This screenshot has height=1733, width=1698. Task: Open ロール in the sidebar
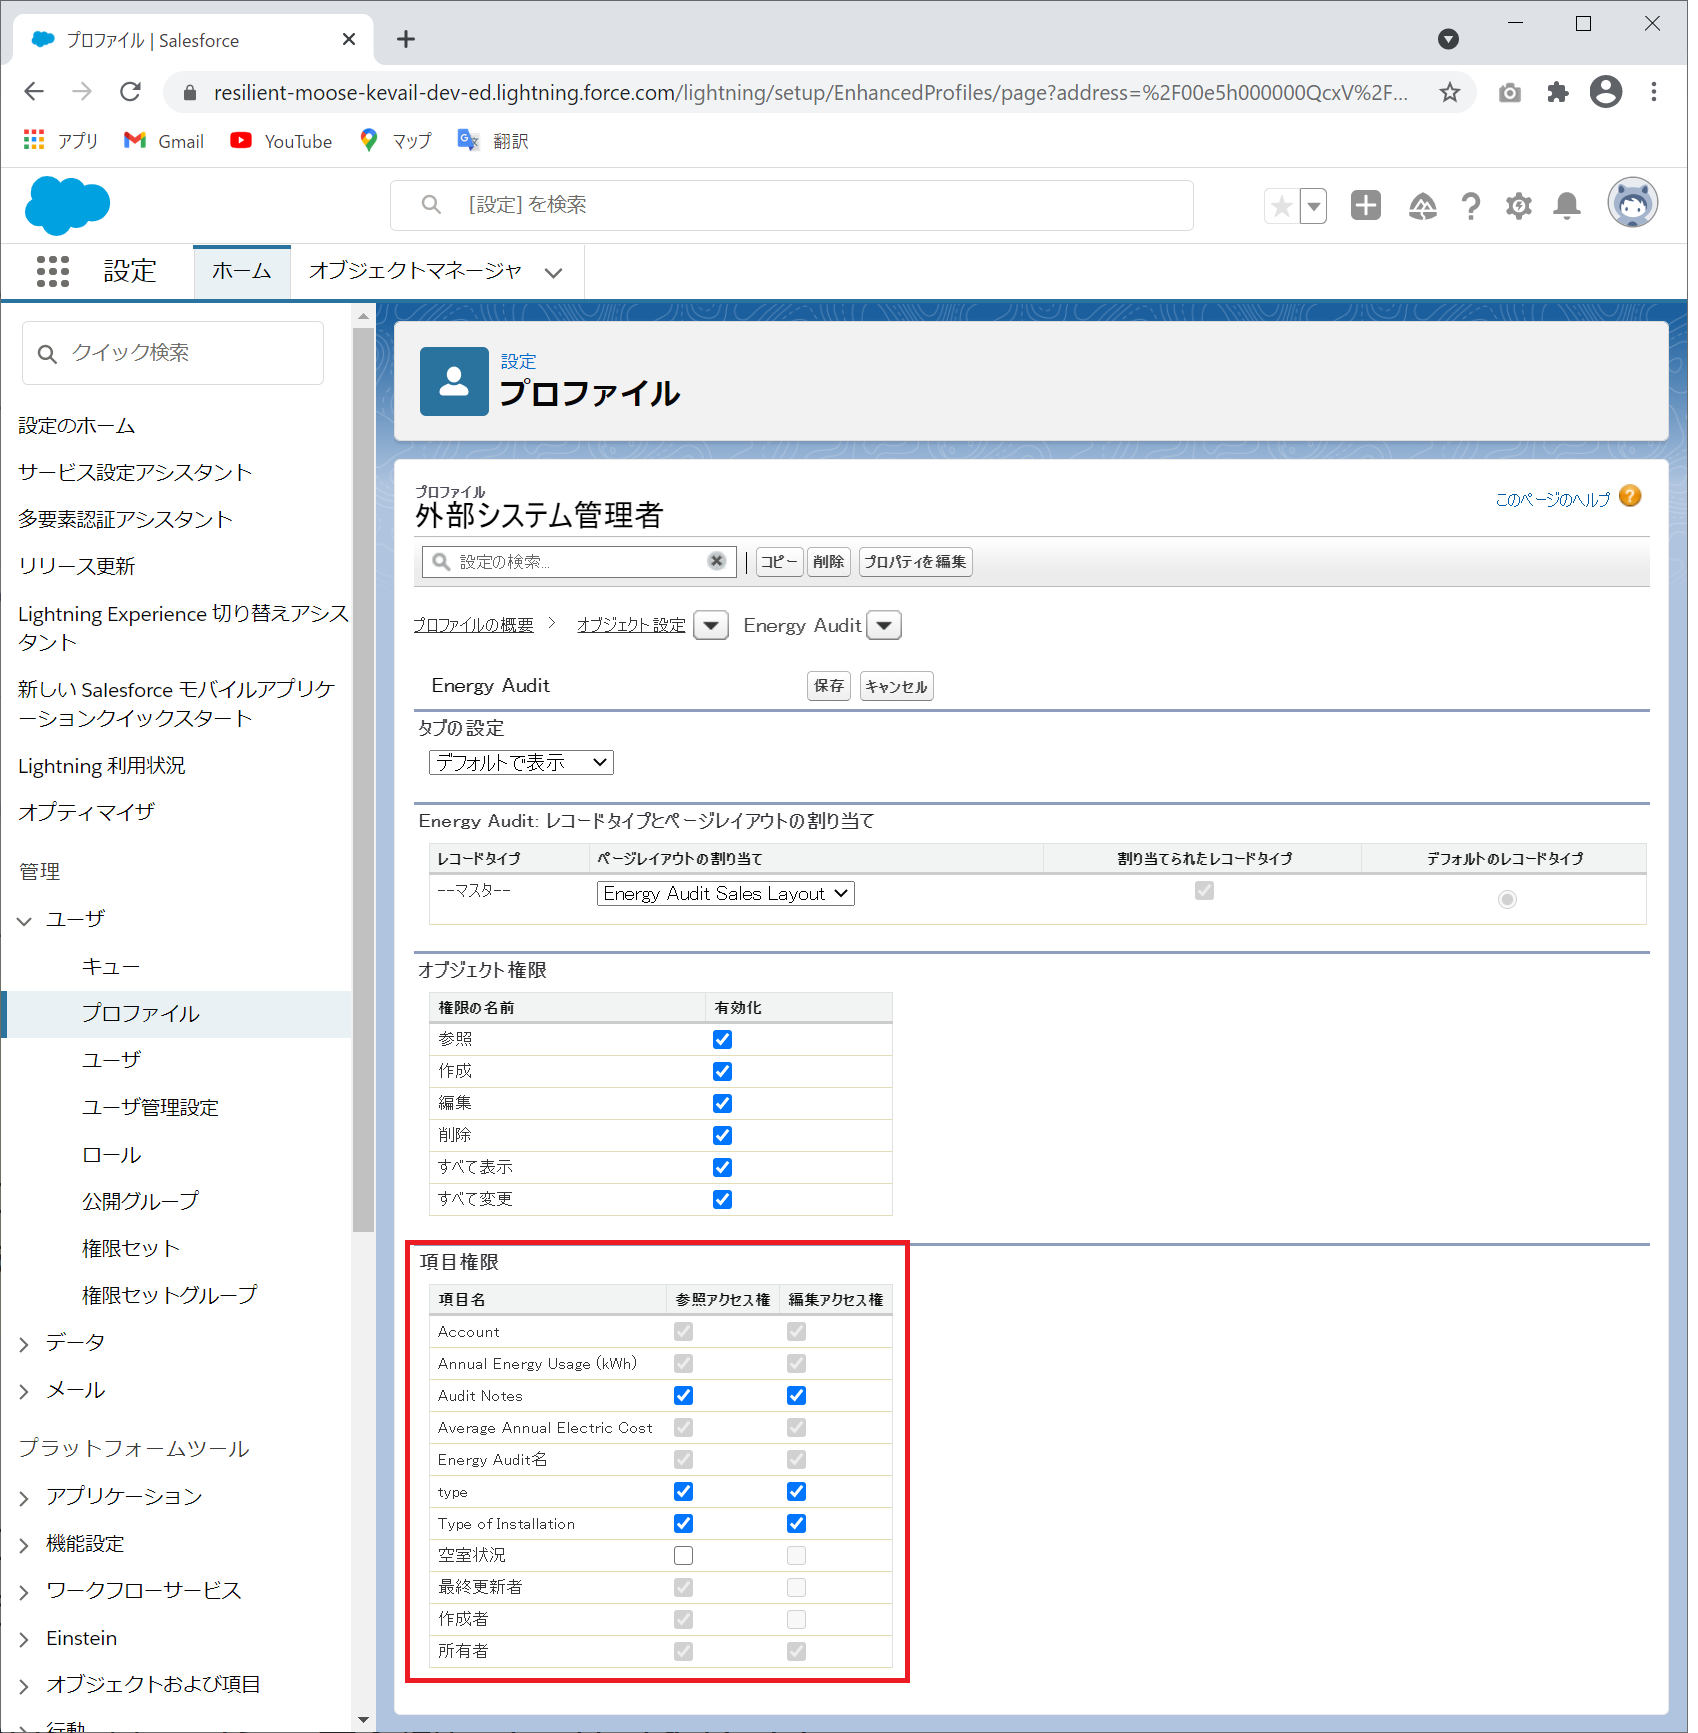[112, 1155]
